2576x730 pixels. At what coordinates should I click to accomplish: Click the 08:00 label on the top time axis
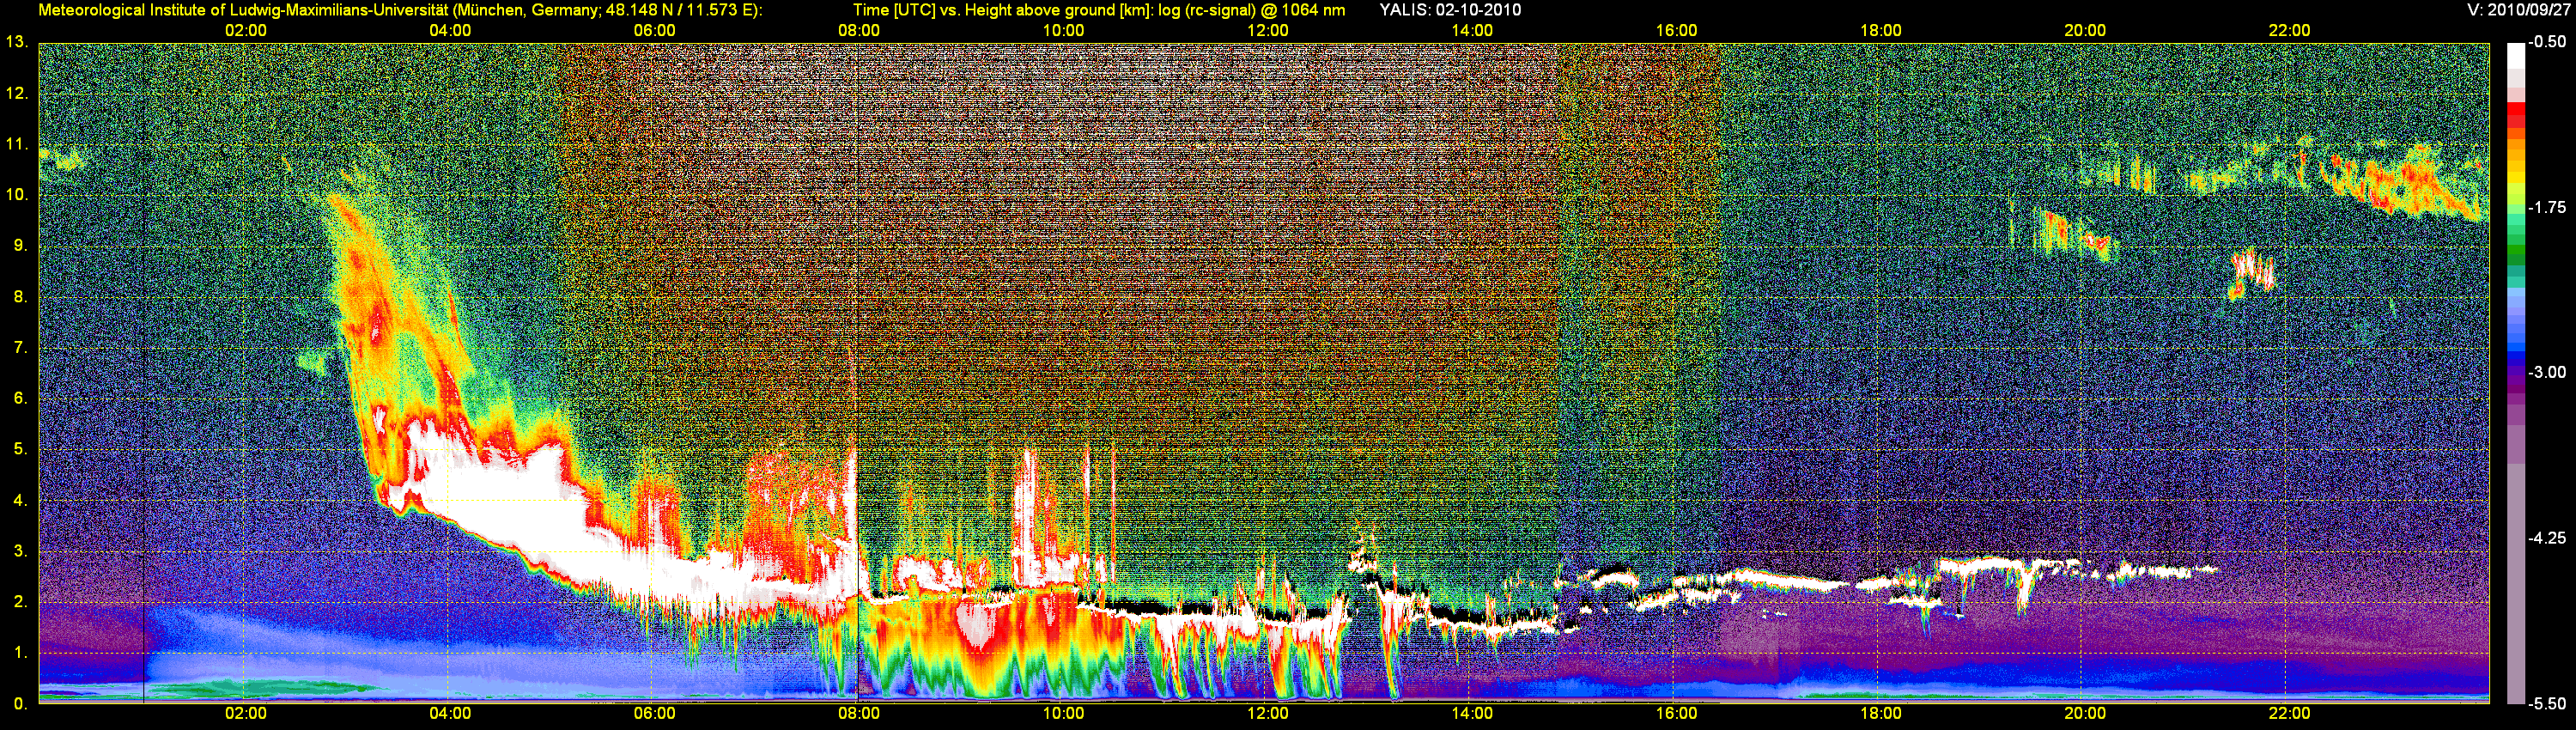(x=859, y=31)
